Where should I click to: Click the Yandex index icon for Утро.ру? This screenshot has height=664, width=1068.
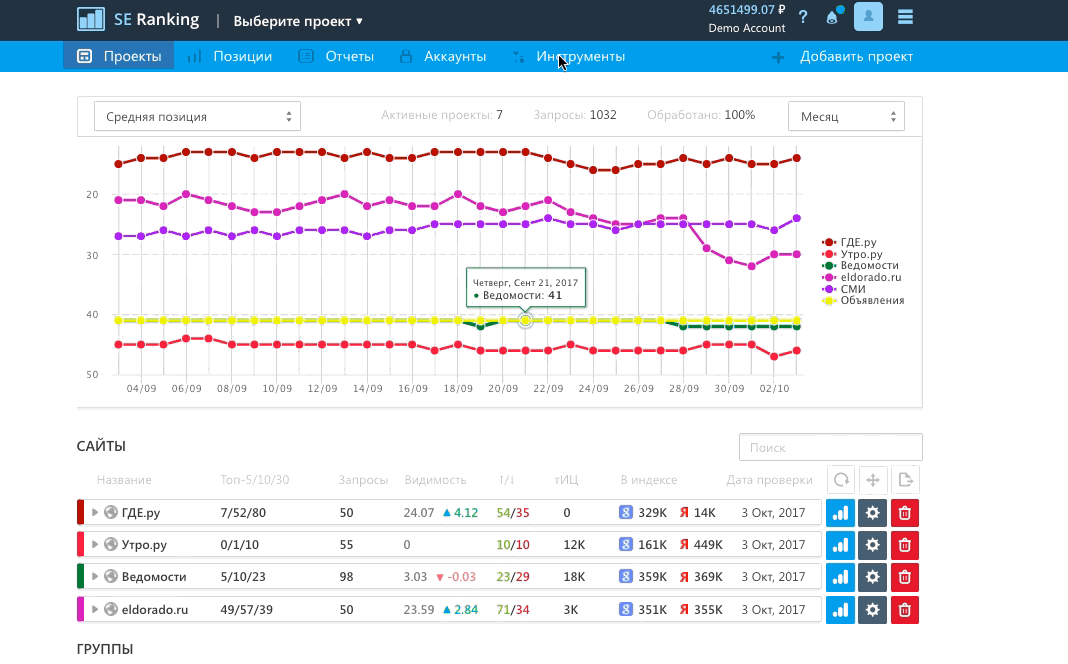[x=684, y=545]
